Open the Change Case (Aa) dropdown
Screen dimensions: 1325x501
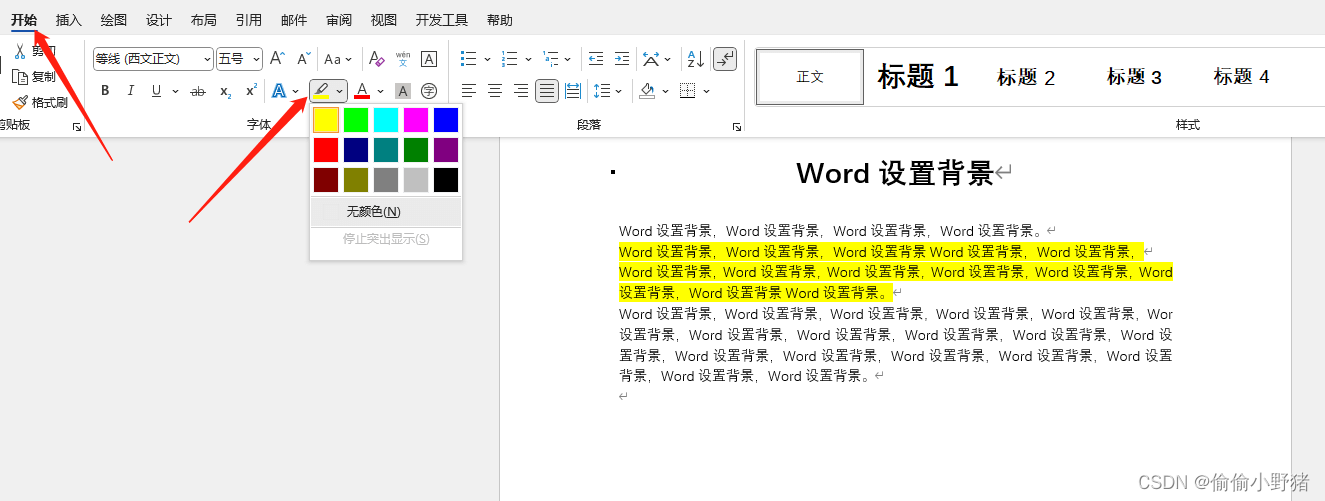(x=338, y=59)
